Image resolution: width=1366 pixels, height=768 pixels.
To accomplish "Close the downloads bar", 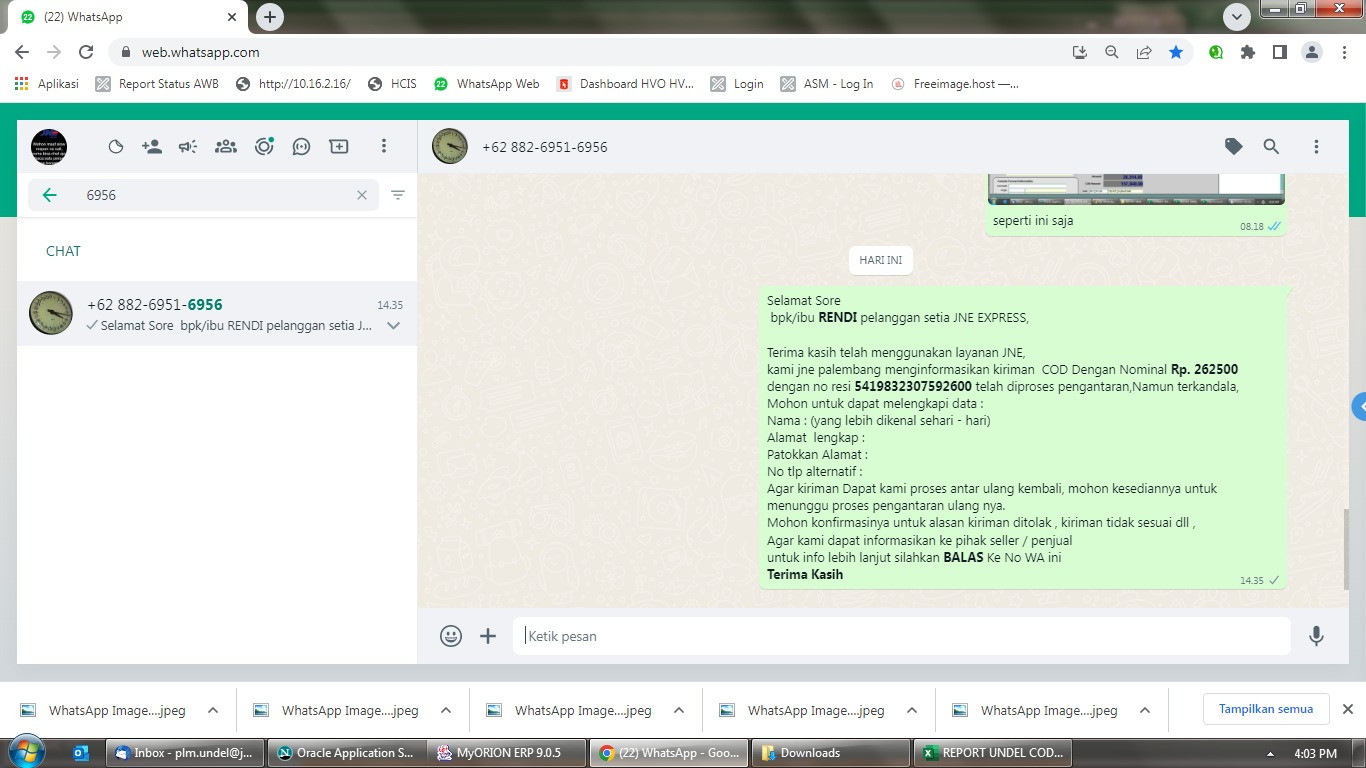I will [1347, 709].
